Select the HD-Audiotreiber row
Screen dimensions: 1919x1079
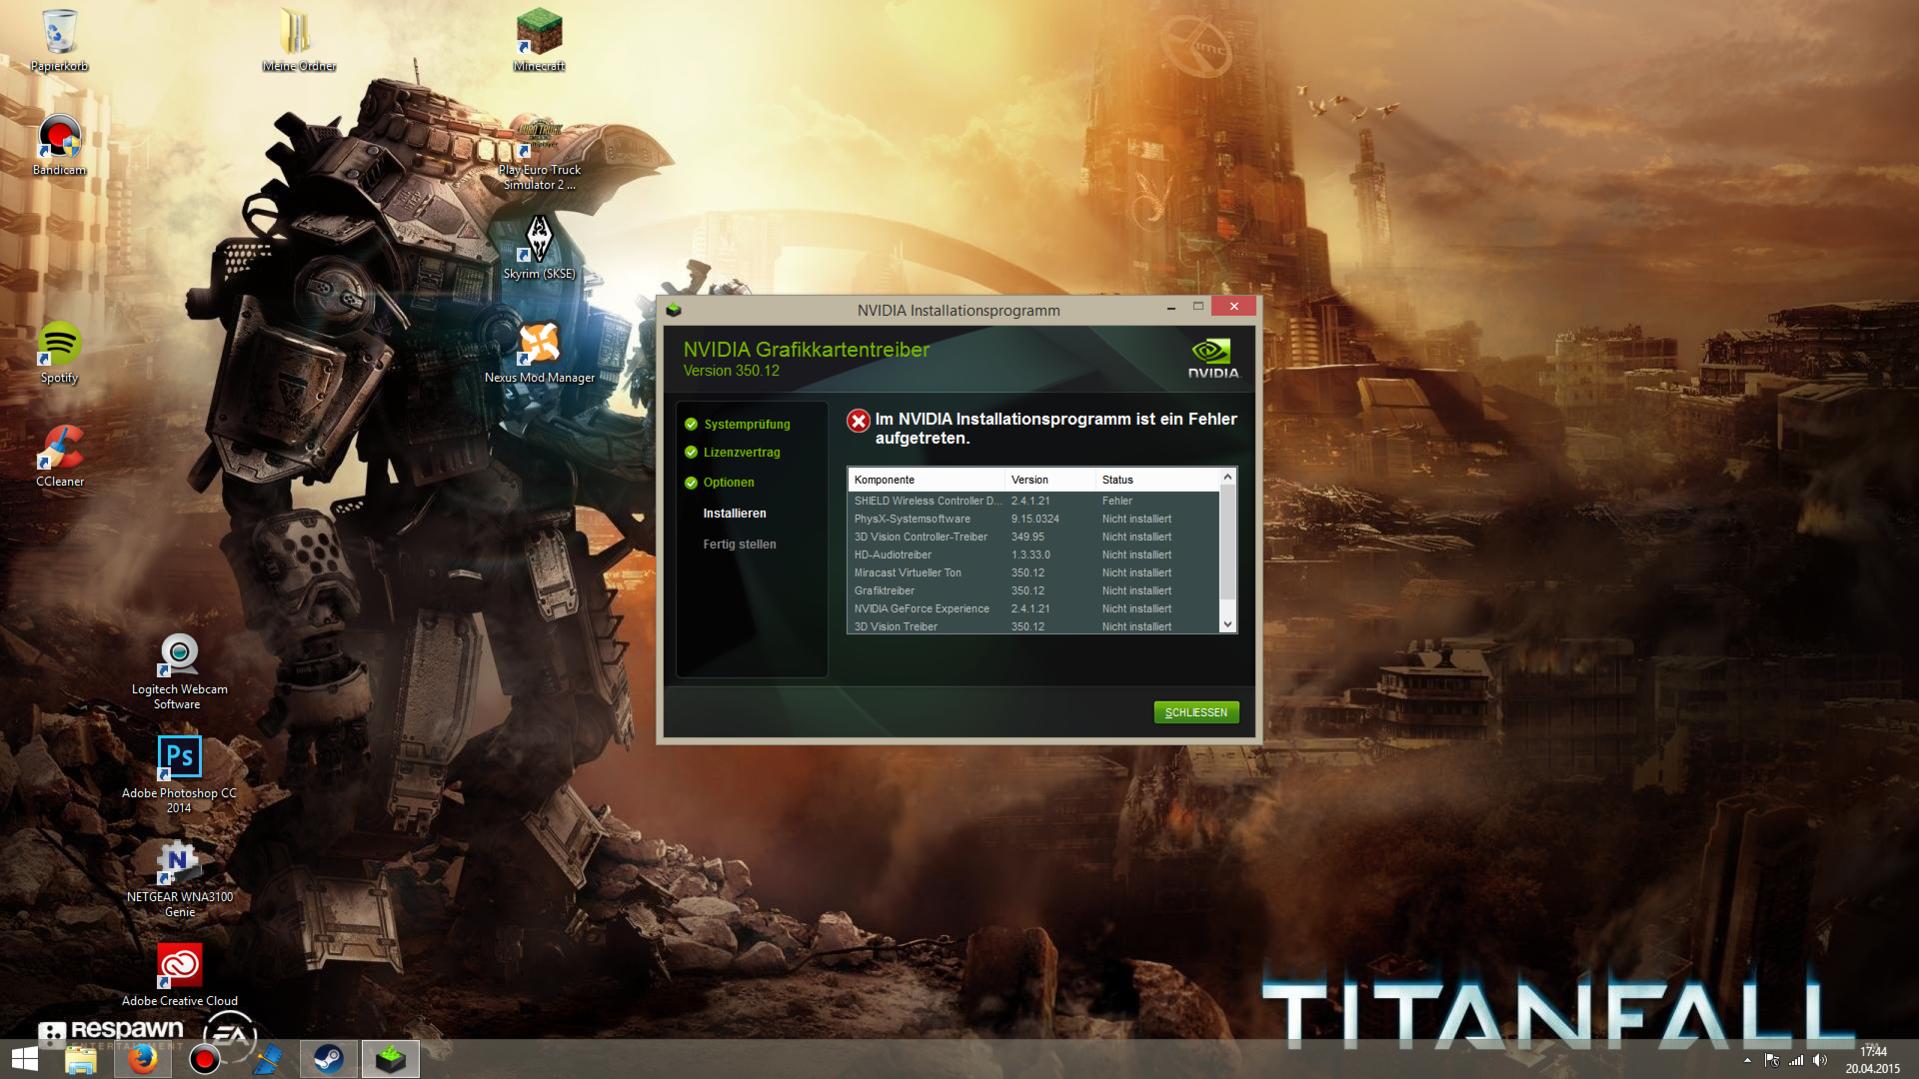[x=1033, y=555]
